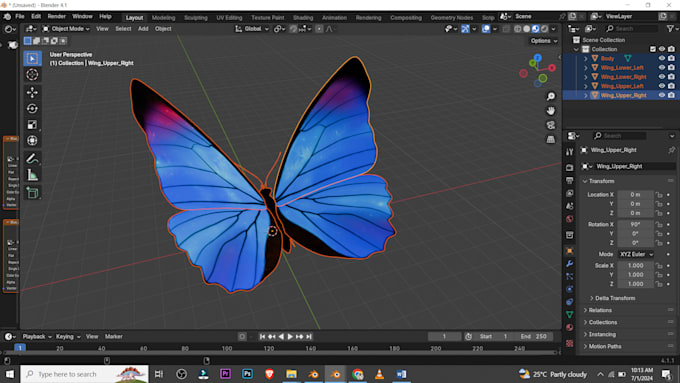Toggle lock on Location X
The height and width of the screenshot is (383, 680).
(659, 195)
